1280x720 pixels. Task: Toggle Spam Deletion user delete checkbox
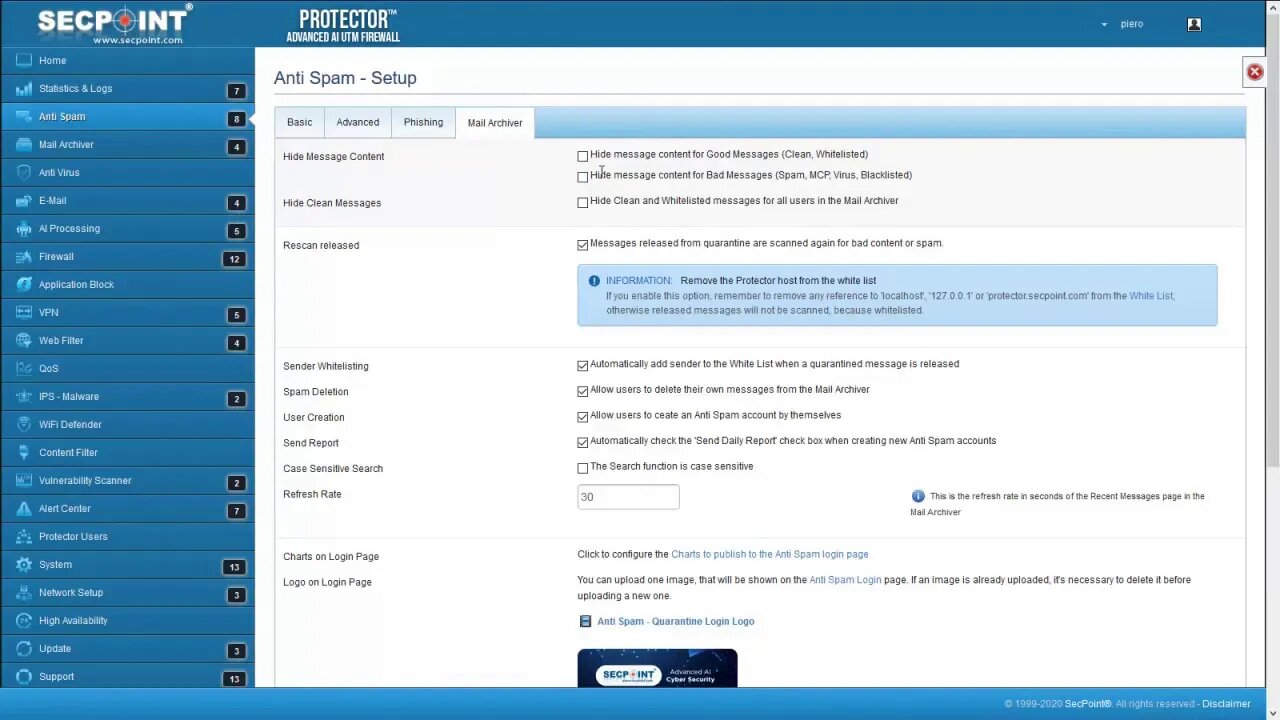[583, 391]
